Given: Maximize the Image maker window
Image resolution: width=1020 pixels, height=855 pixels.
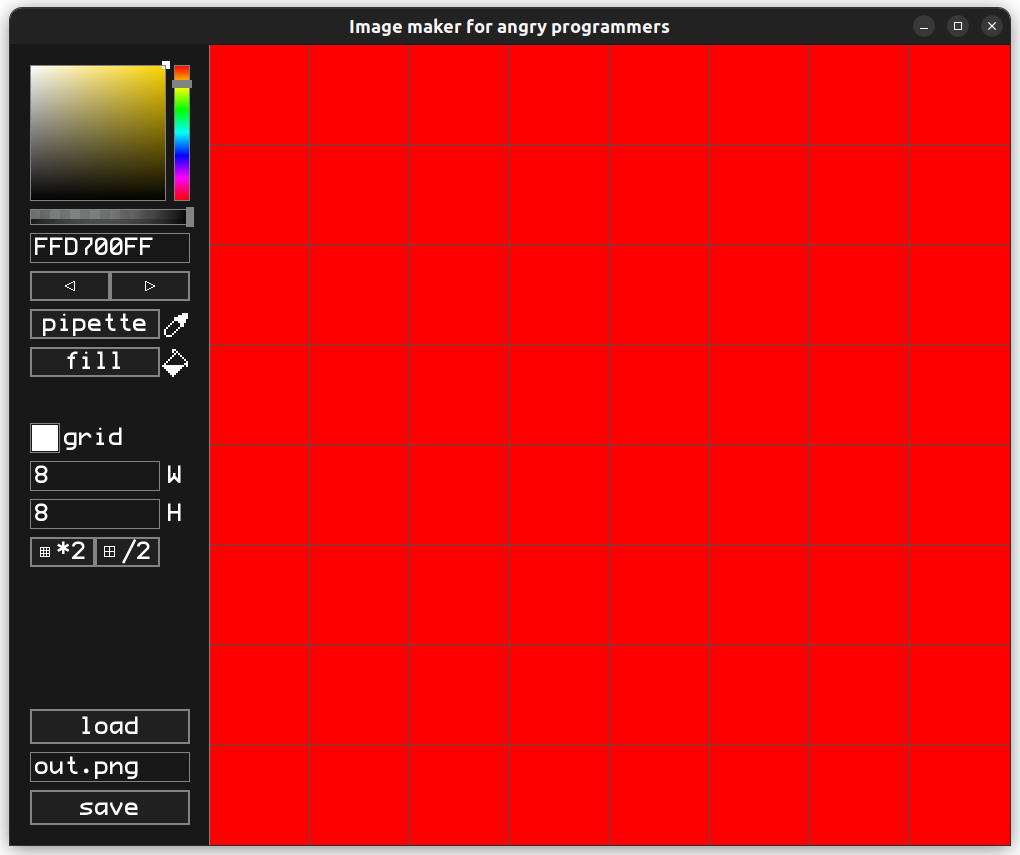Looking at the screenshot, I should (958, 27).
